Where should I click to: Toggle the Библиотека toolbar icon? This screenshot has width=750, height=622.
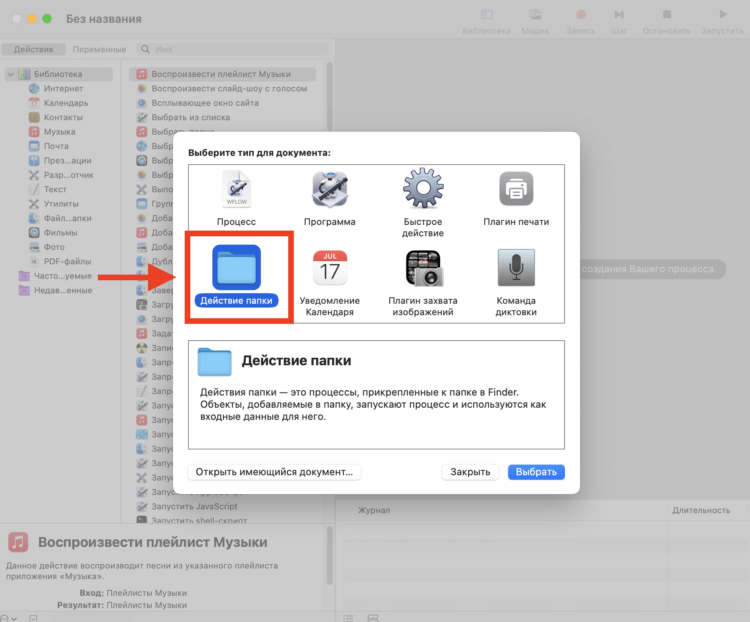tap(486, 15)
